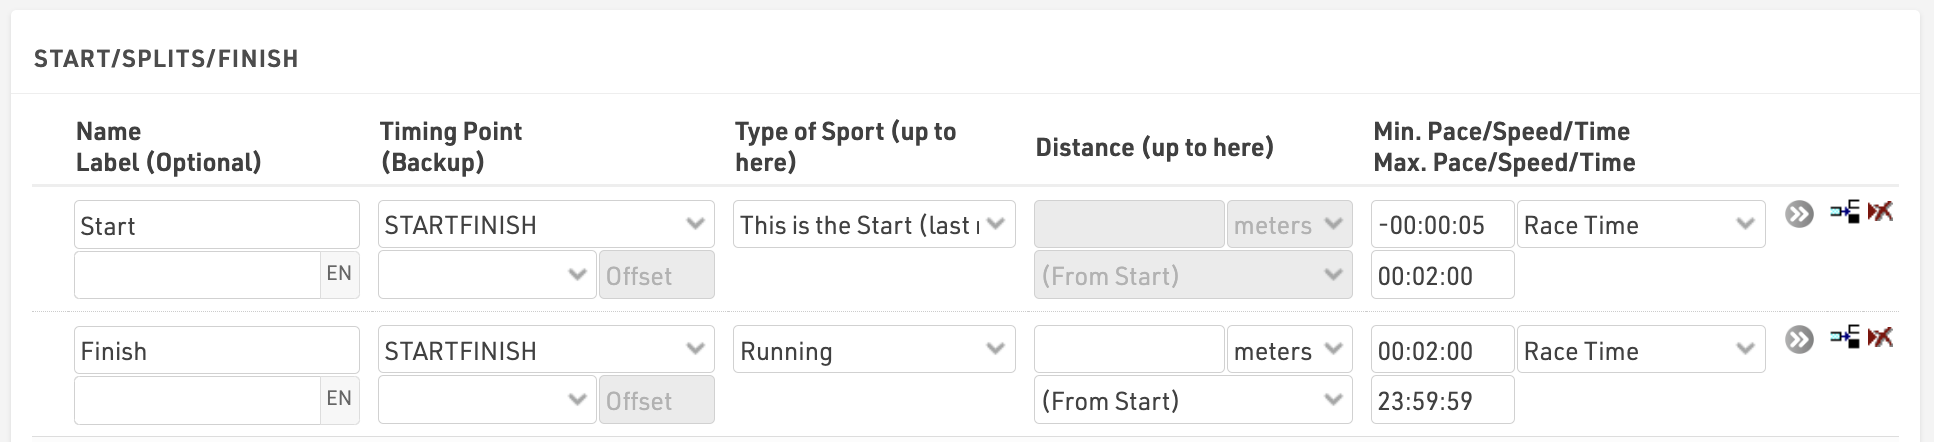Click the Finish name input field

click(217, 350)
